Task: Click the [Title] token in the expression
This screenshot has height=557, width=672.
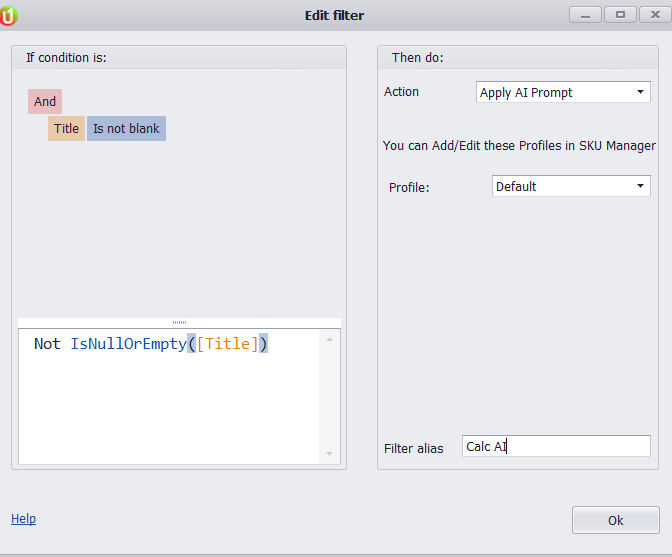Action: pos(228,344)
